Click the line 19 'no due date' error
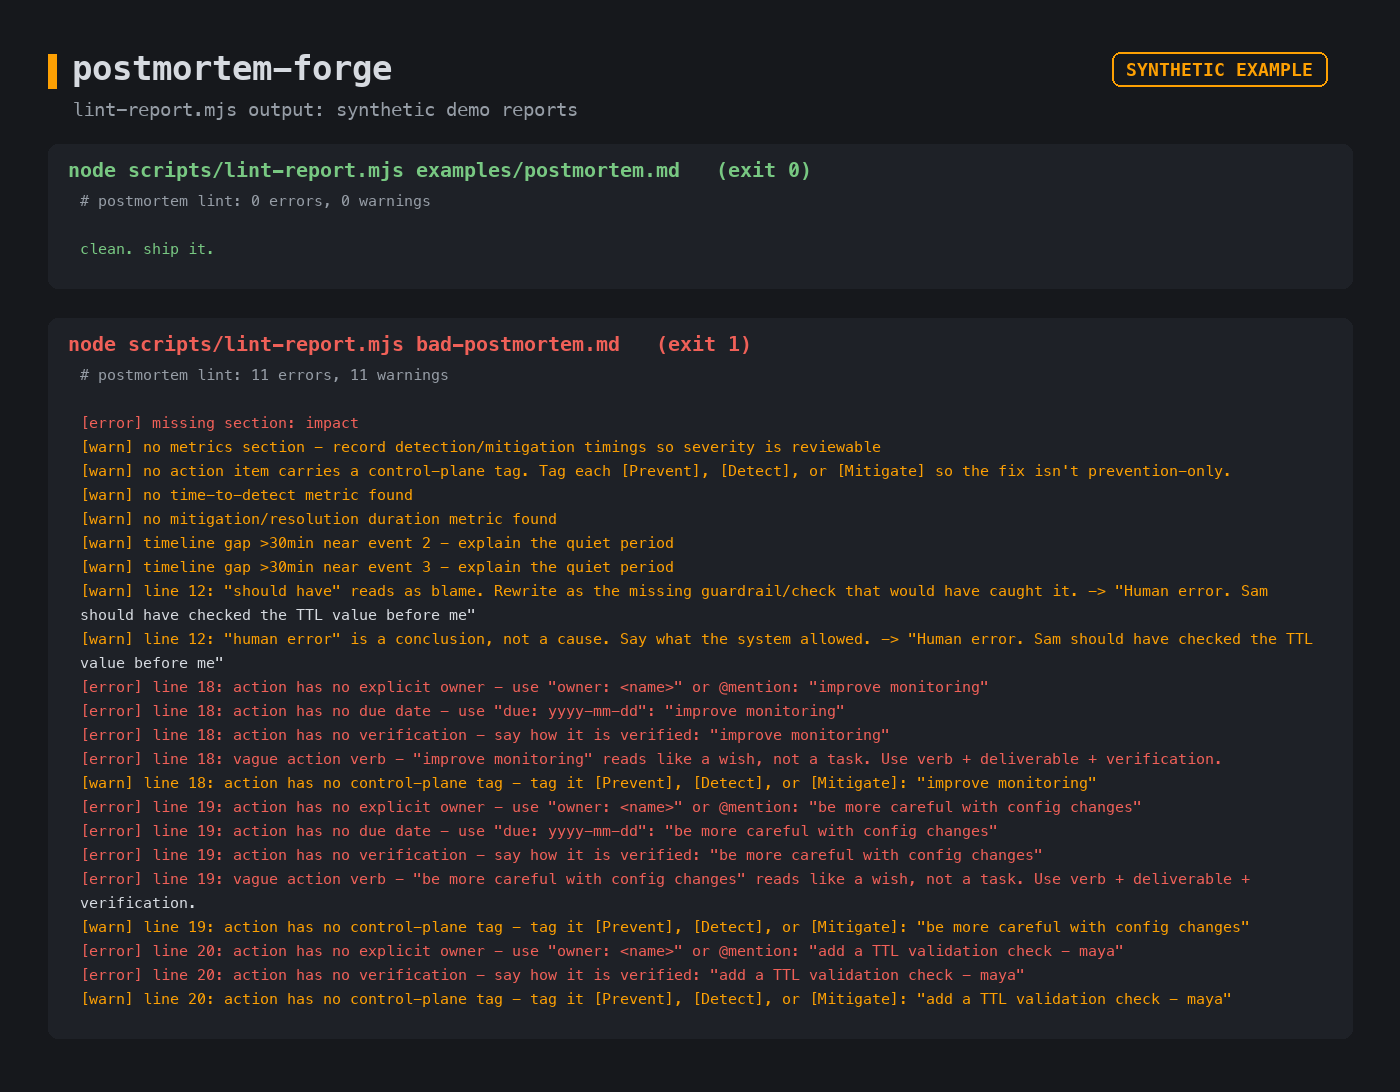The height and width of the screenshot is (1092, 1400). tap(539, 831)
